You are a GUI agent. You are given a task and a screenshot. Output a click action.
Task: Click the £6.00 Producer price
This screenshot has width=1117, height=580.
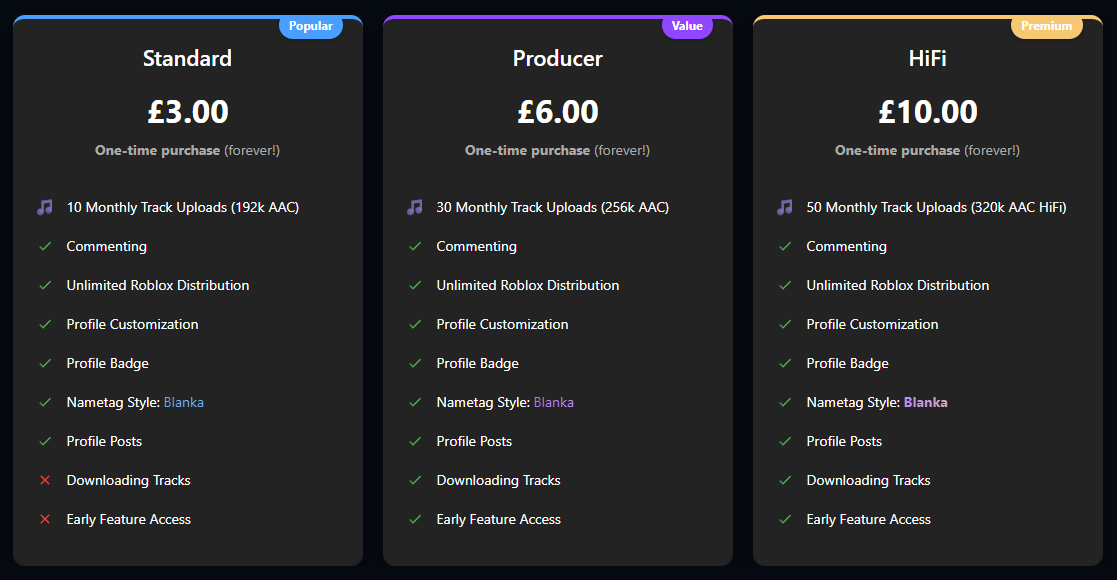558,112
